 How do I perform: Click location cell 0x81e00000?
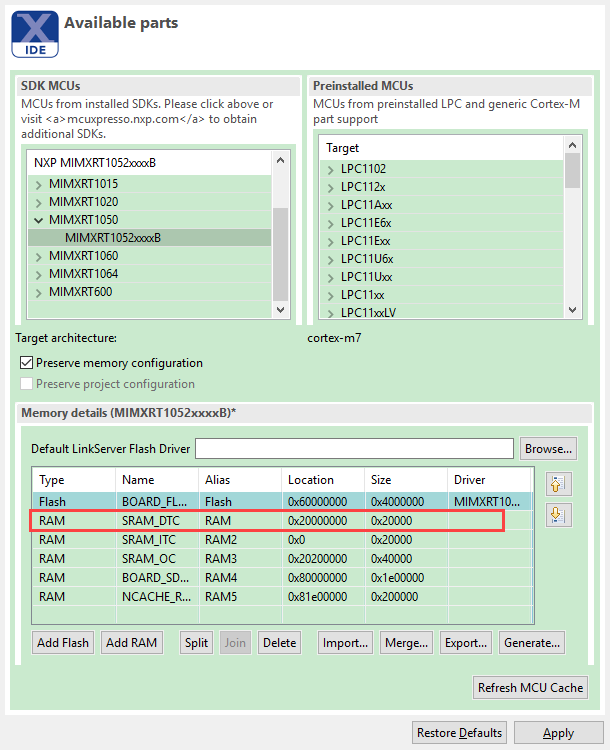coord(323,597)
